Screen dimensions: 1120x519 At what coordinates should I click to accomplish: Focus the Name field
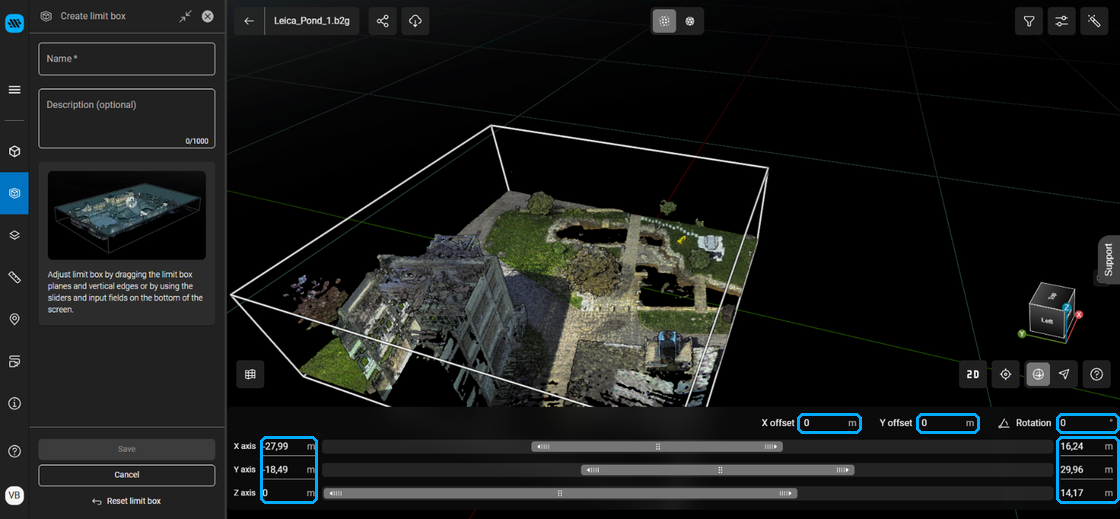[x=126, y=59]
